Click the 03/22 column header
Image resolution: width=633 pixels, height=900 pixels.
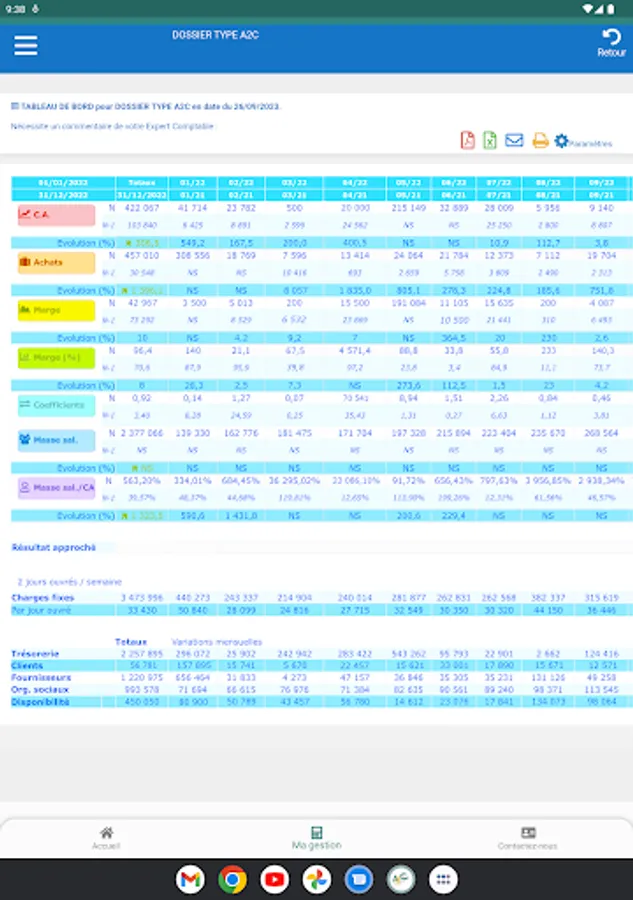[x=294, y=183]
